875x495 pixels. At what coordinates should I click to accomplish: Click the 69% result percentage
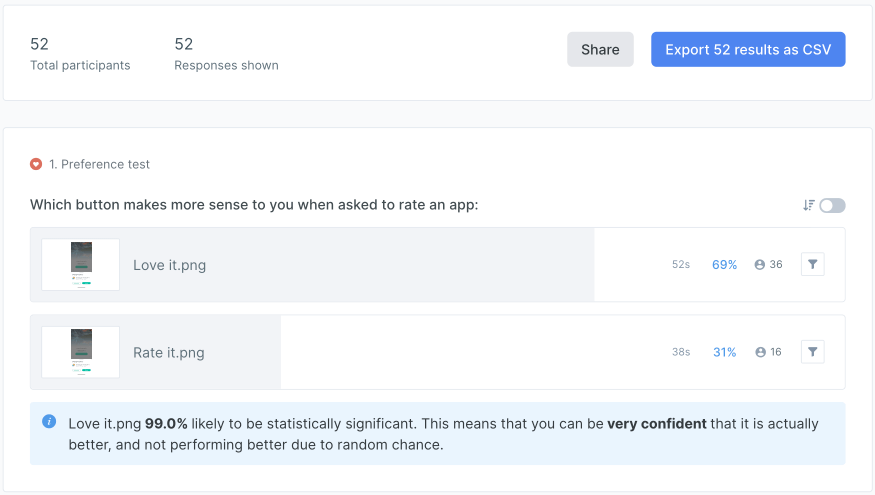pos(724,265)
